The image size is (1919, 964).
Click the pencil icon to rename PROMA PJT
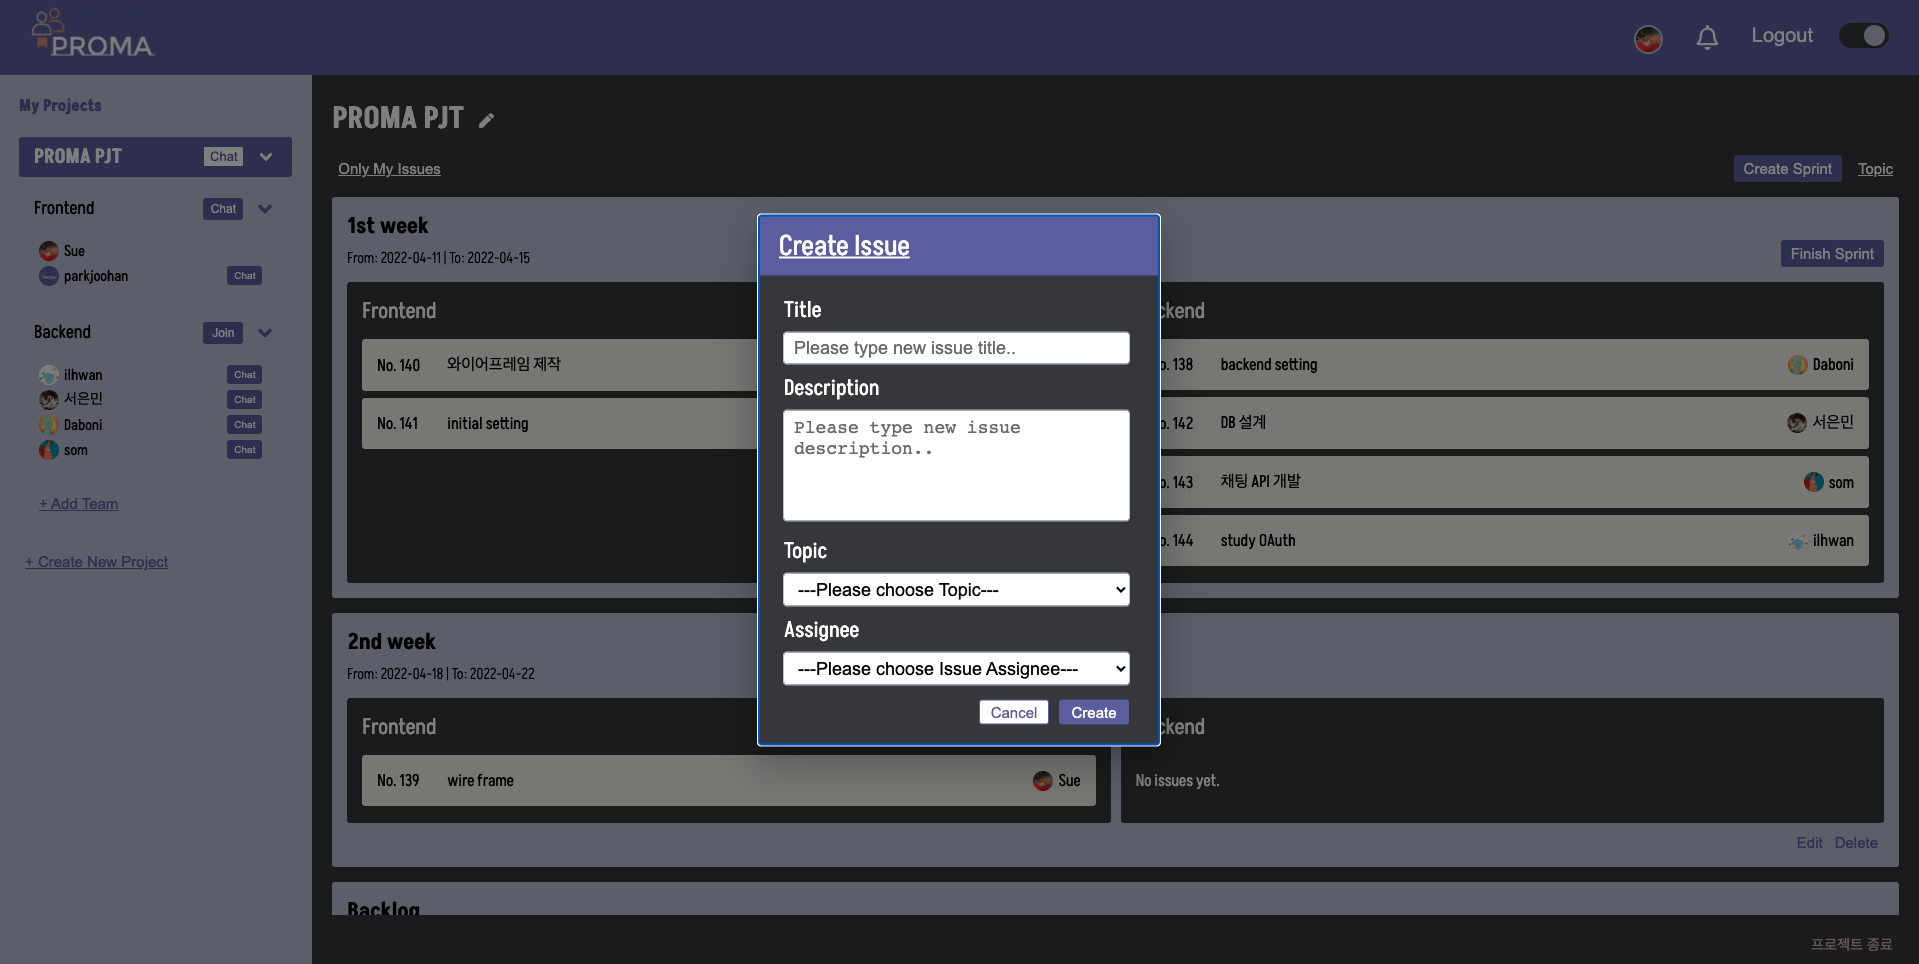pos(486,119)
